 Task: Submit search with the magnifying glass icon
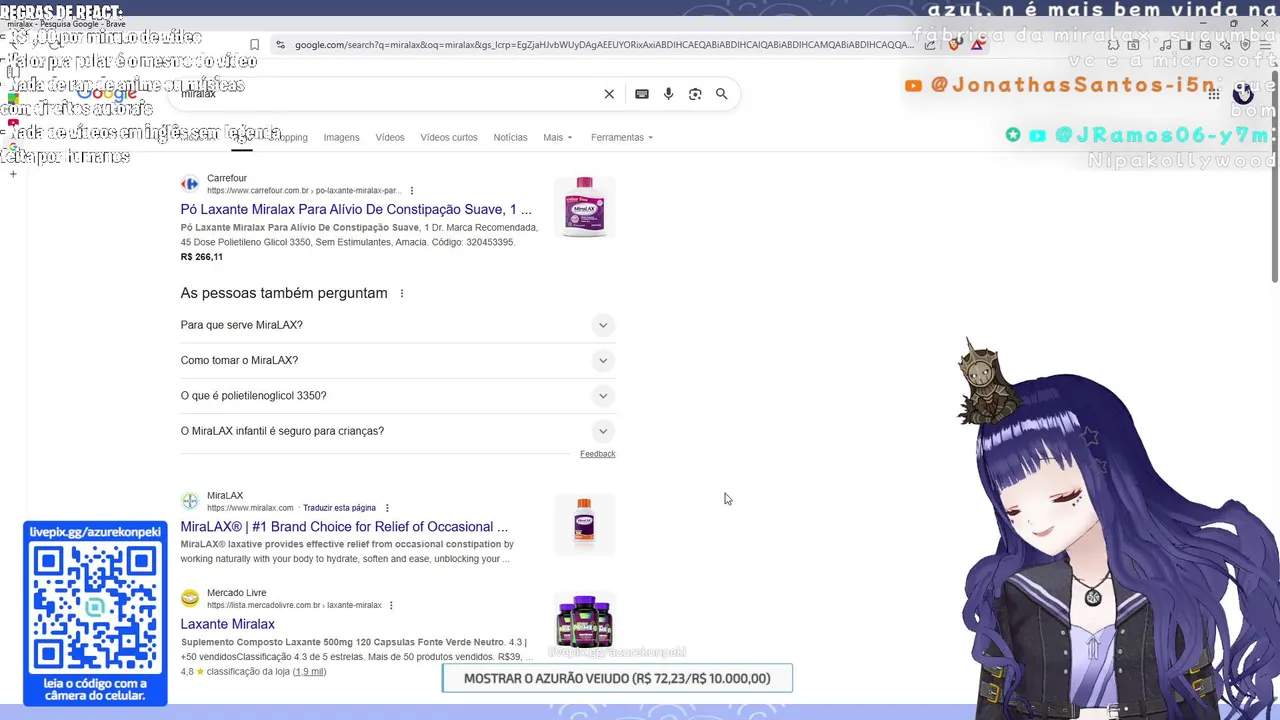[x=721, y=94]
